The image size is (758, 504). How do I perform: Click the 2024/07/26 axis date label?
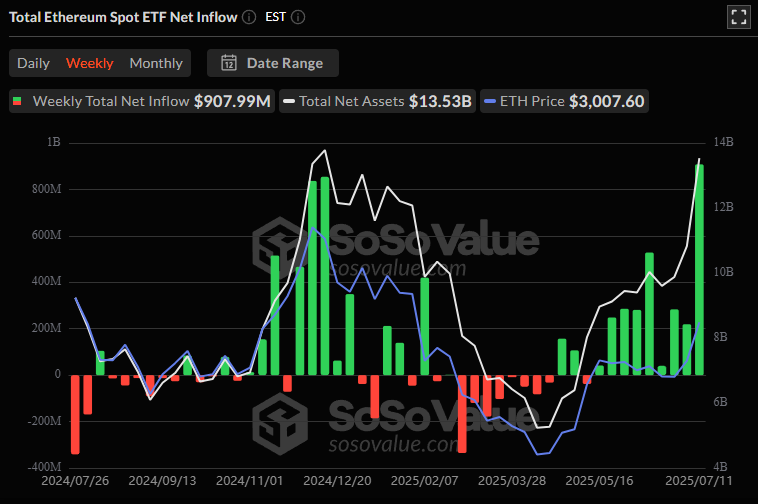point(75,481)
